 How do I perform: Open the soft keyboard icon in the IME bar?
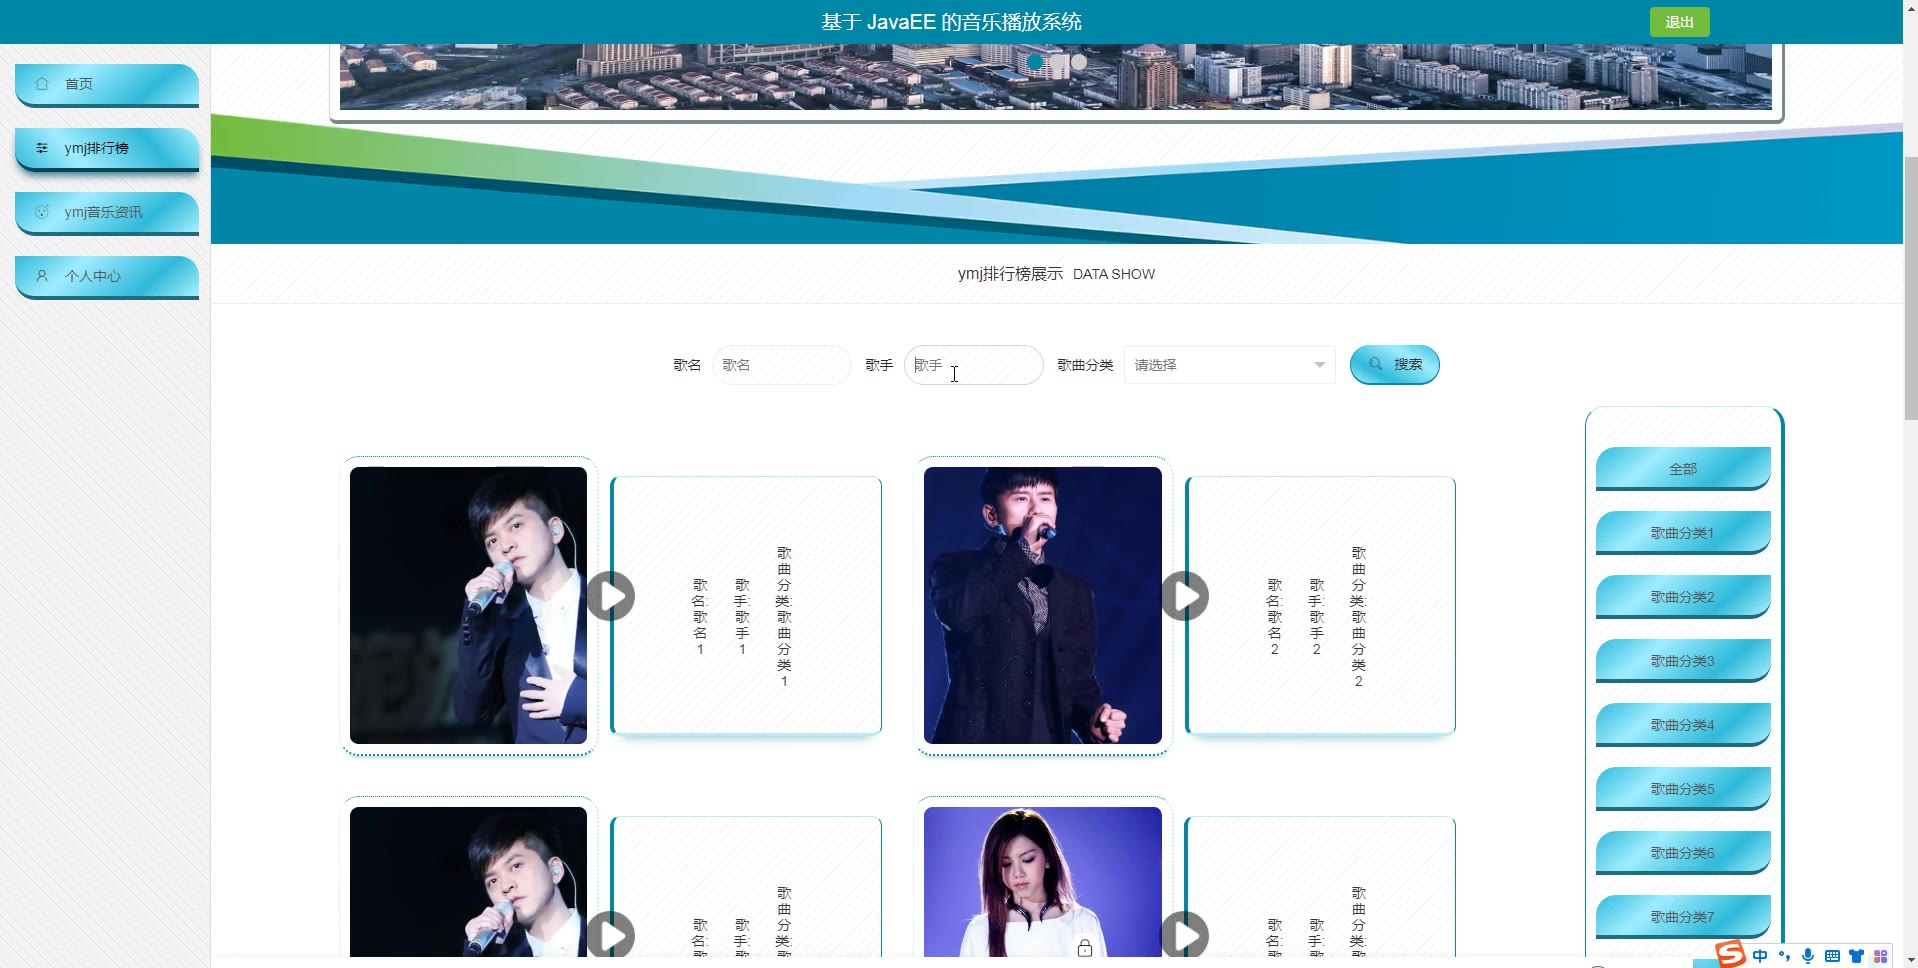pos(1832,956)
